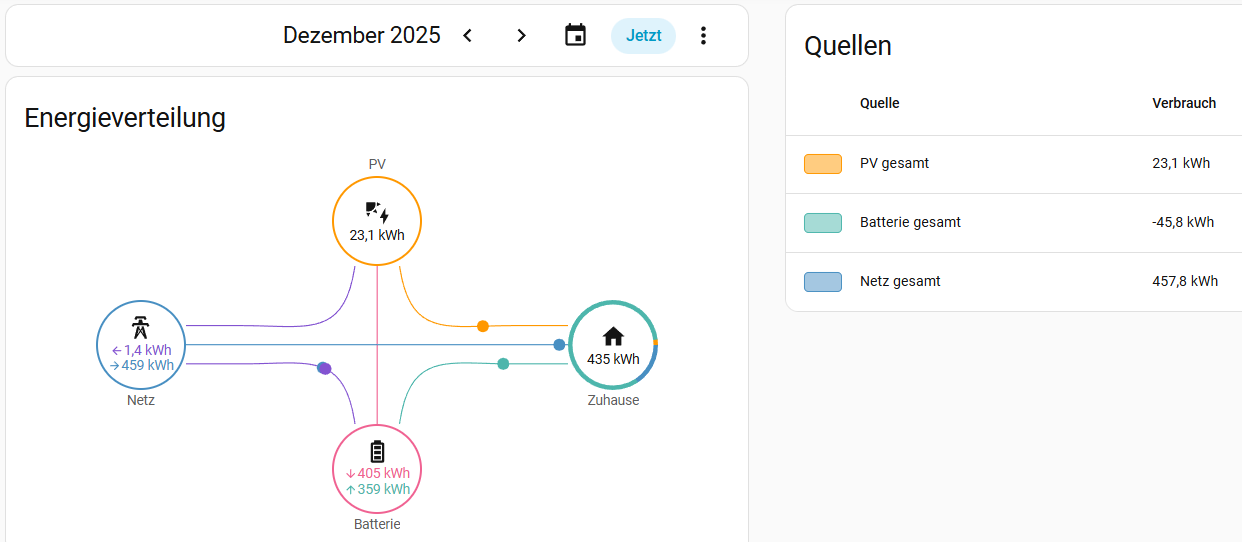The image size is (1242, 542).
Task: Go to the previous month
Action: click(x=467, y=36)
